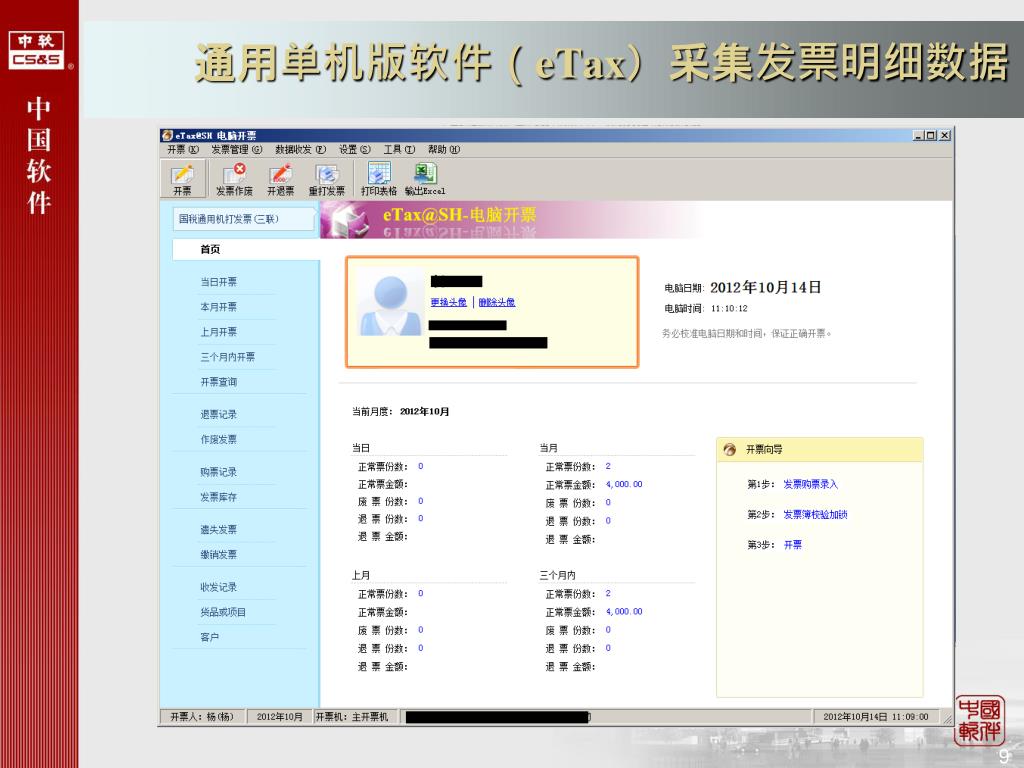Click the 开退票 toolbar icon
This screenshot has height=768, width=1024.
point(281,178)
